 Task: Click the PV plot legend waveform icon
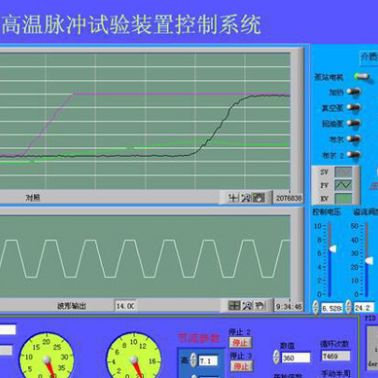point(343,185)
